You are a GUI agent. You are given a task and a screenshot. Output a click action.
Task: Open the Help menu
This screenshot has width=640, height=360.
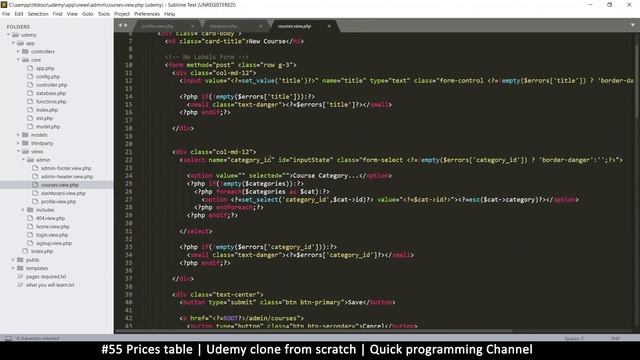click(x=169, y=14)
